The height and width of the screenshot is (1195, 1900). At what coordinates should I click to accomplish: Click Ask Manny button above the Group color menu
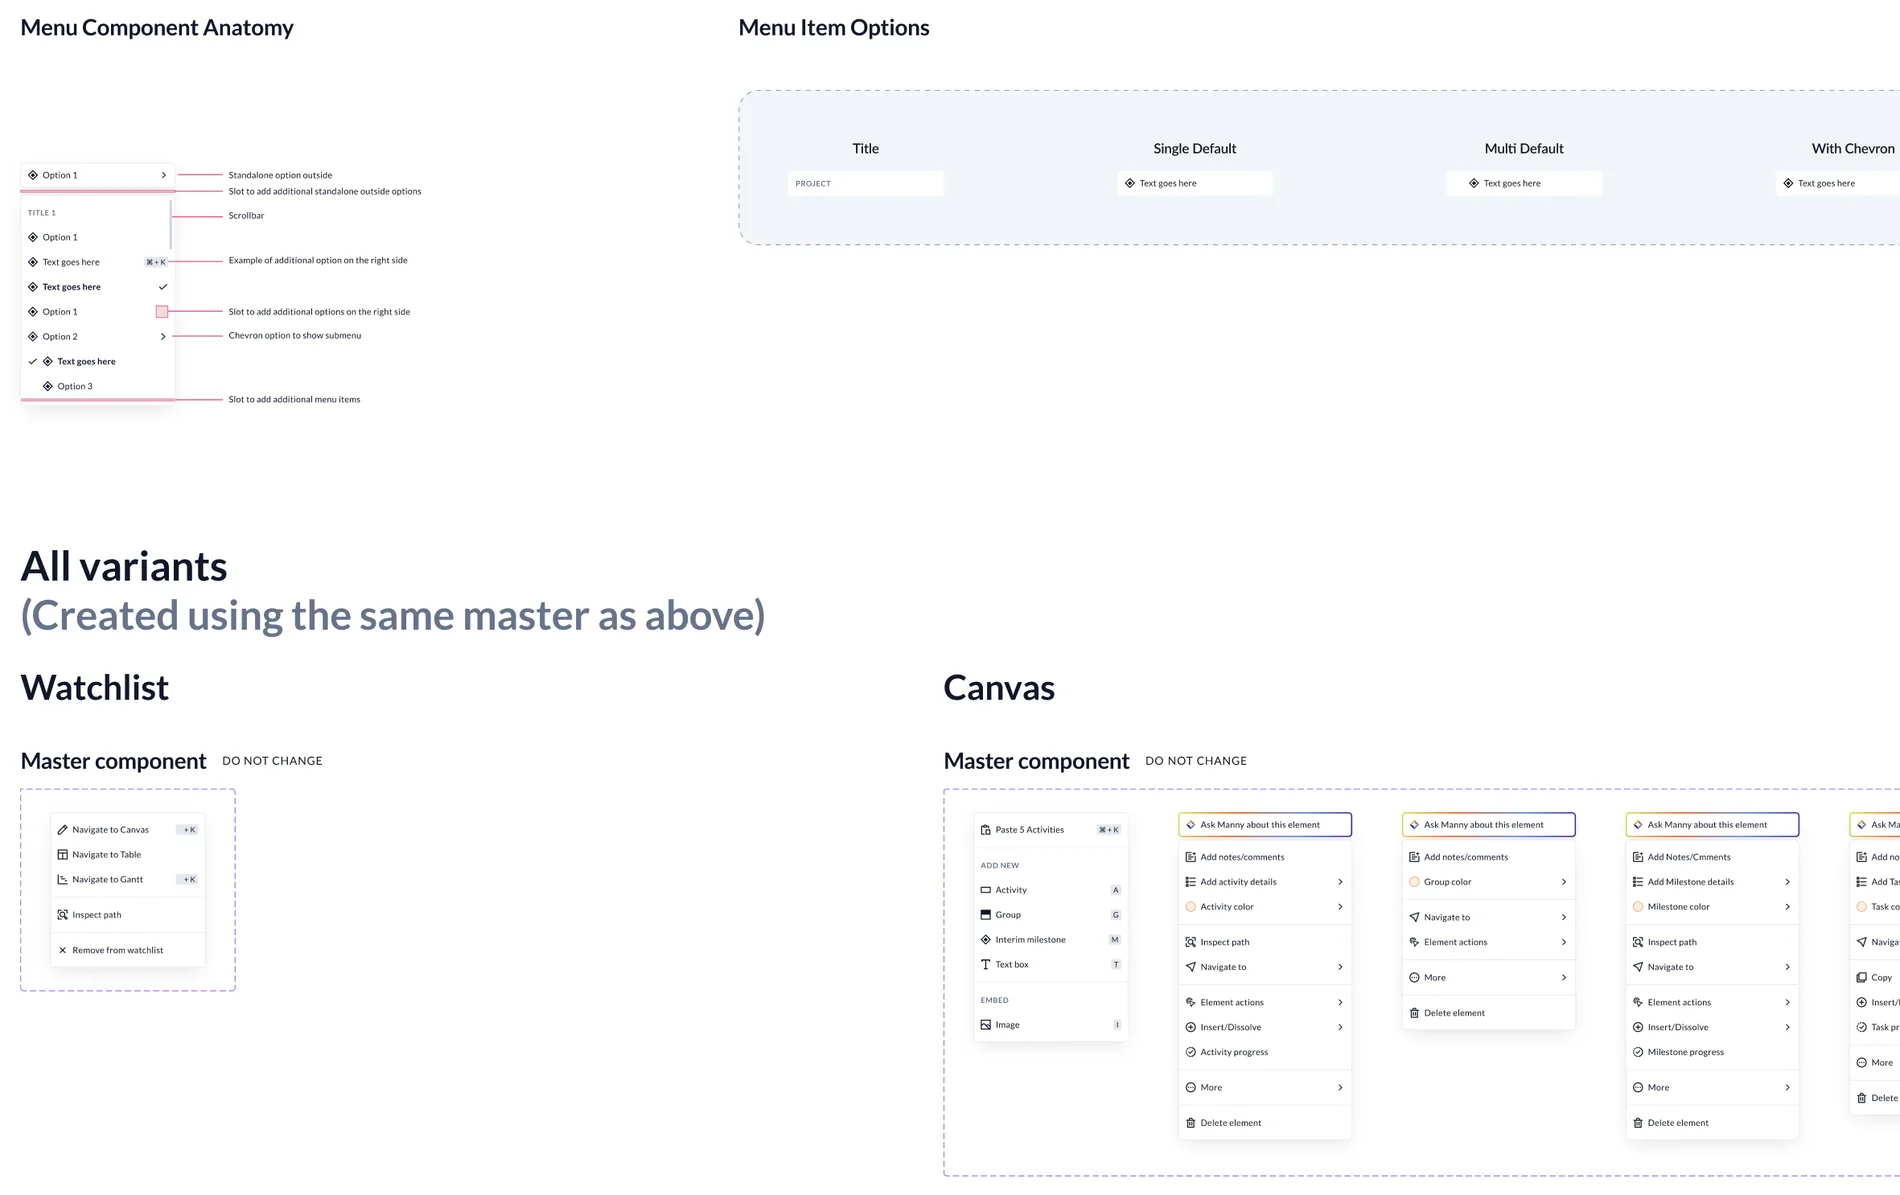[1489, 825]
